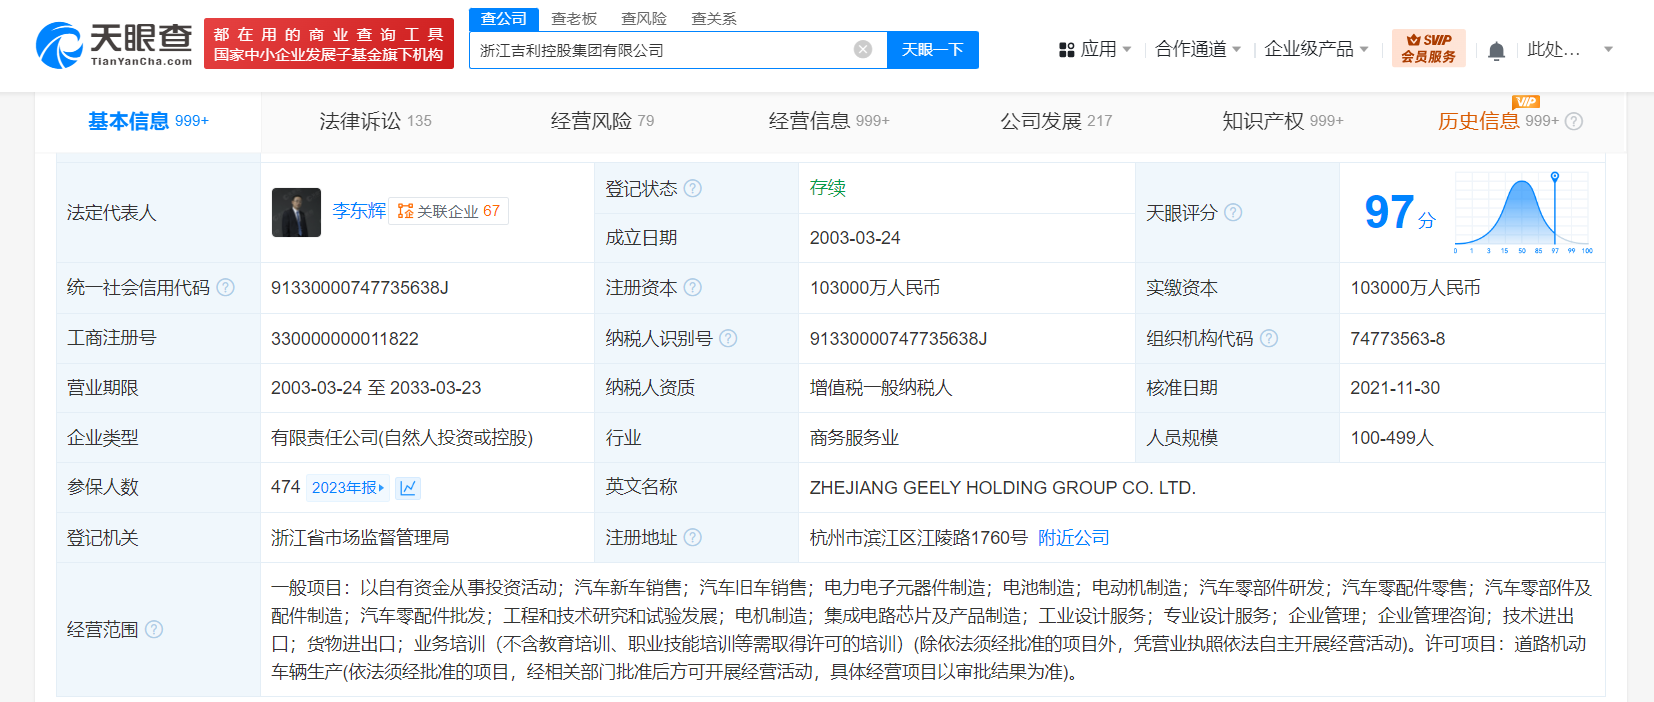
Task: Click the TianYanCha logo
Action: (114, 45)
